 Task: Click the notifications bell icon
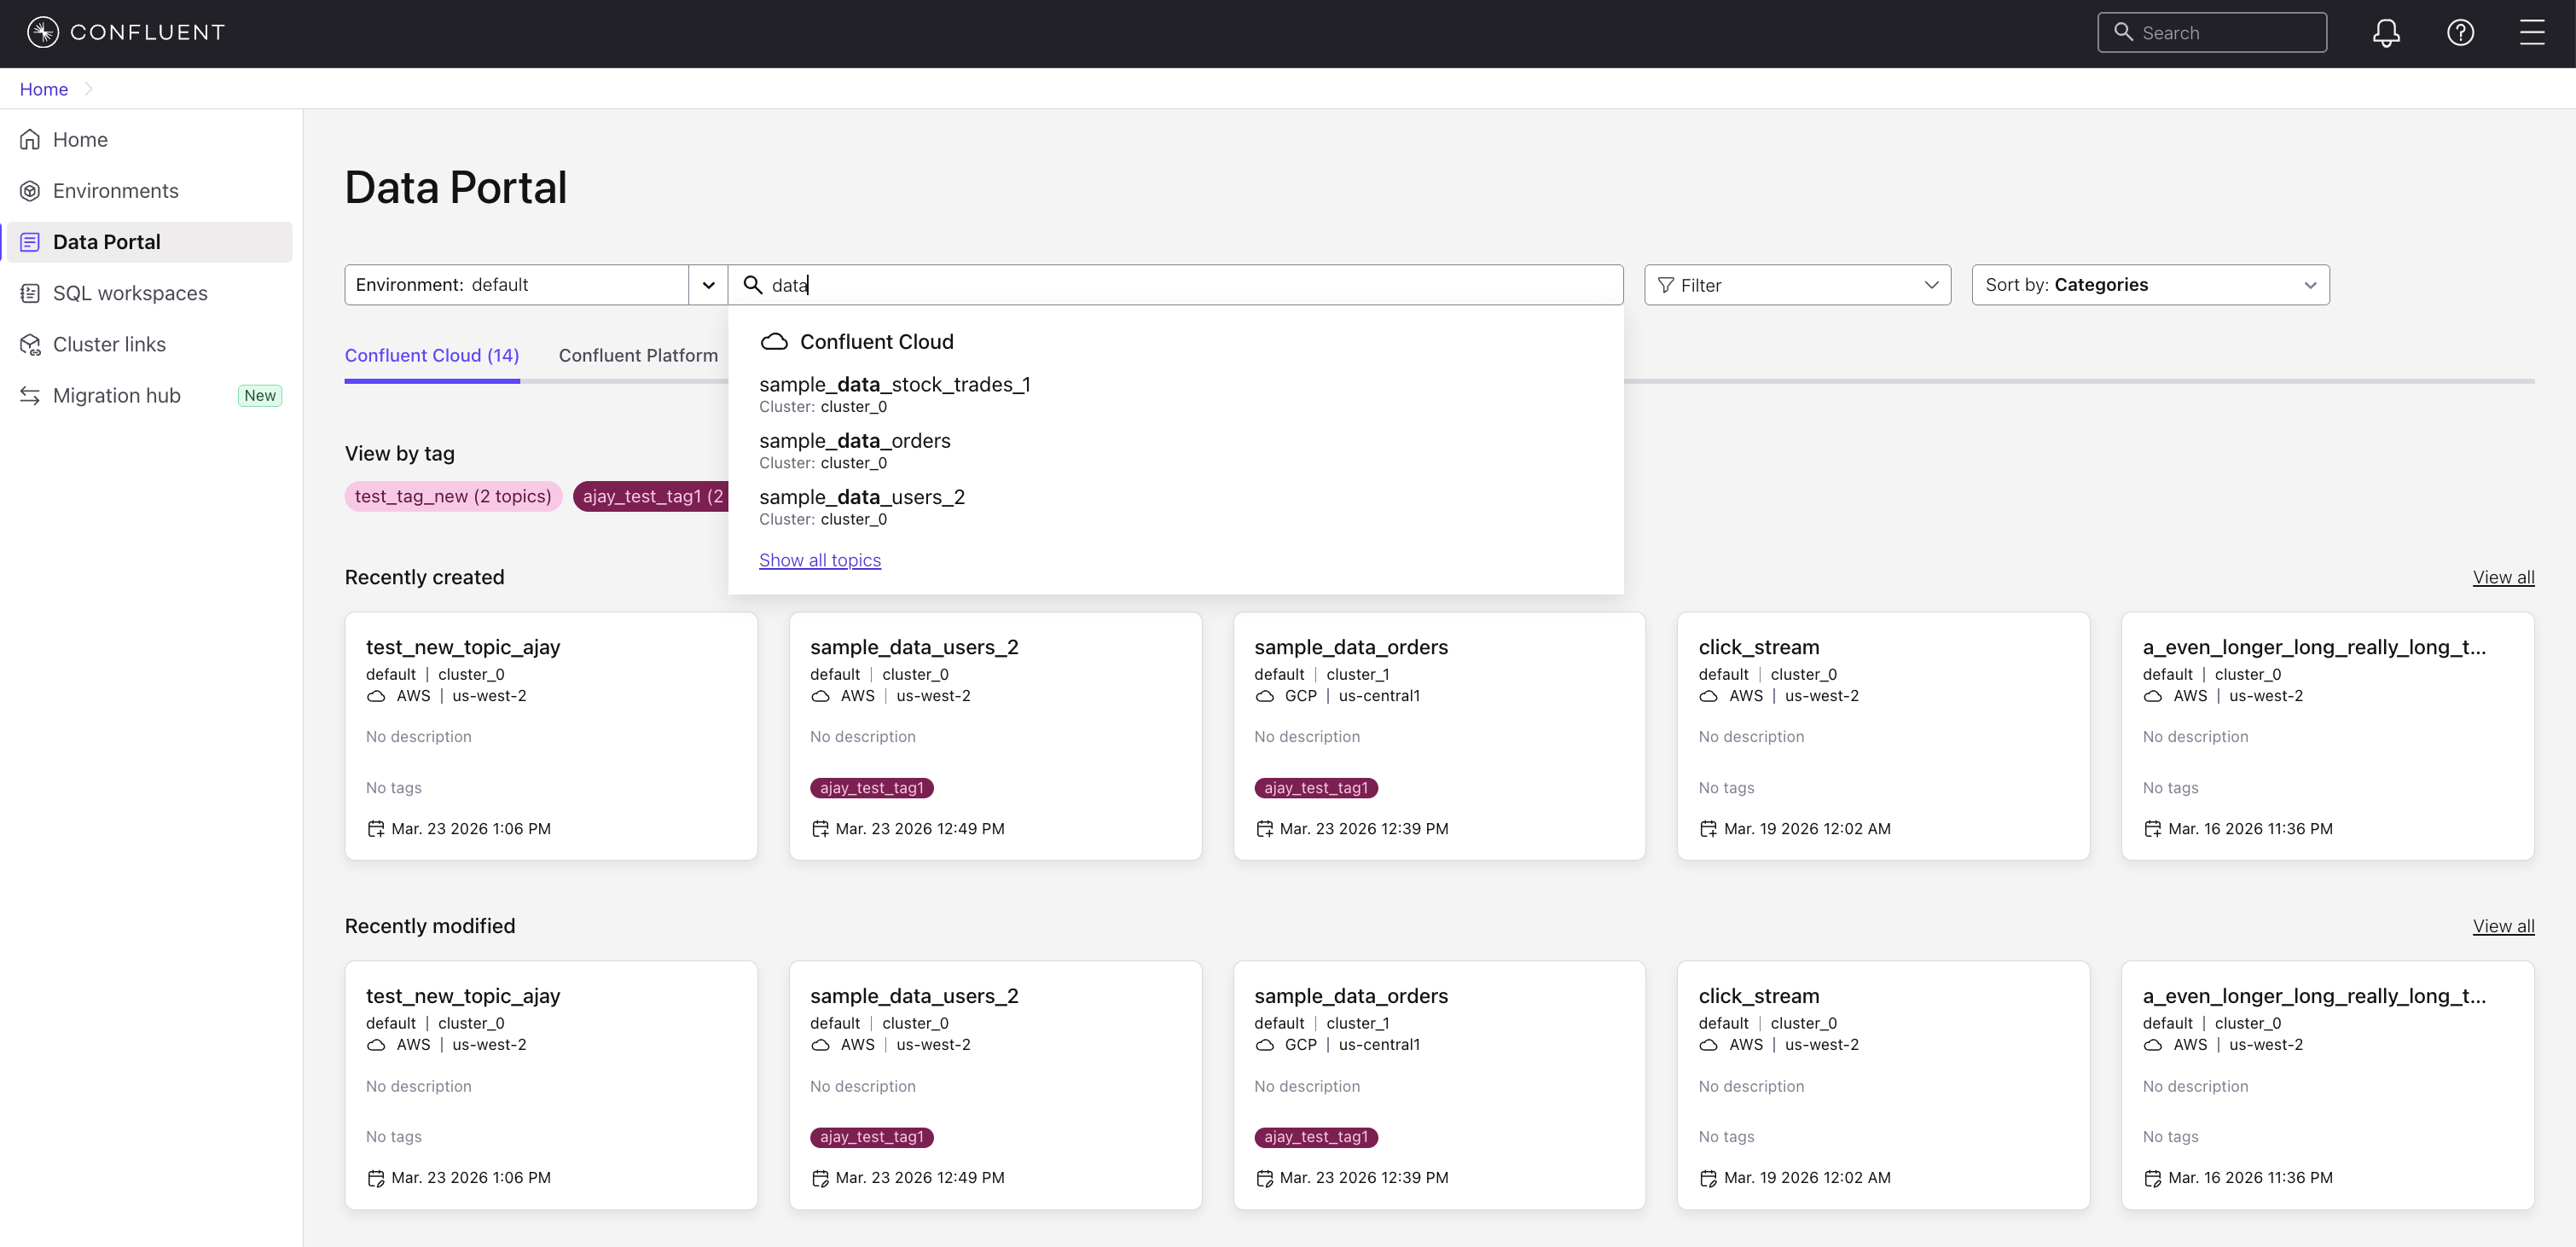point(2386,33)
